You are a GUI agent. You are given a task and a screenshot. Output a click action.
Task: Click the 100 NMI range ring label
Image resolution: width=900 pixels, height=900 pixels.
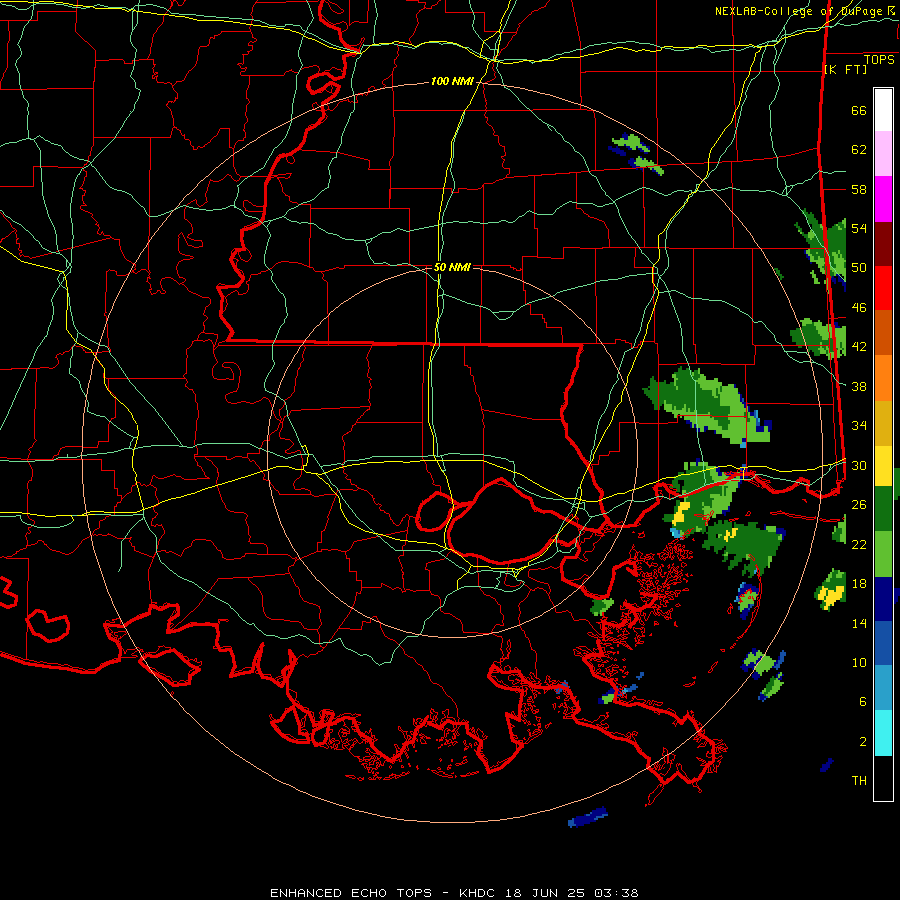452,82
